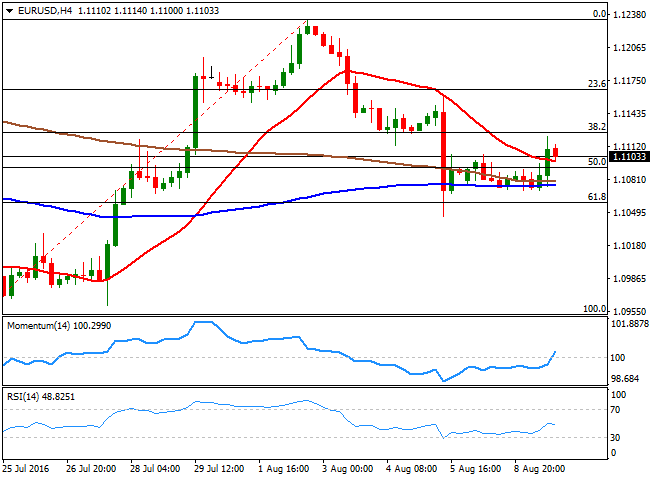Select the EURUSD,H4 symbol title
650x480 pixels.
point(45,11)
